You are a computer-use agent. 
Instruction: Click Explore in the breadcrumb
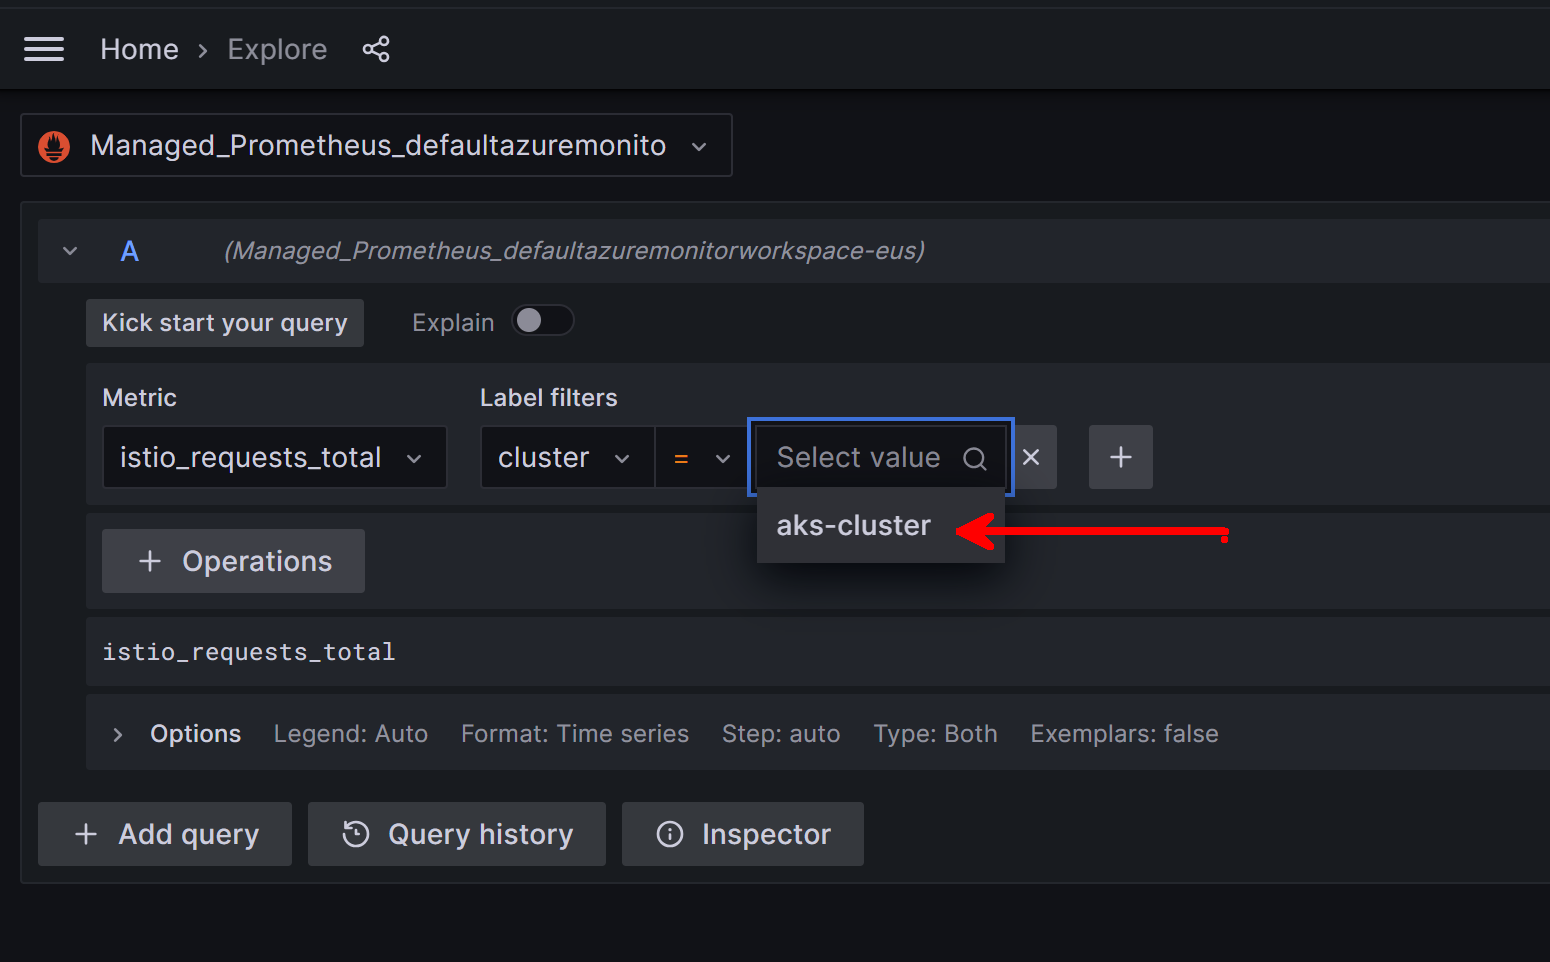click(277, 49)
